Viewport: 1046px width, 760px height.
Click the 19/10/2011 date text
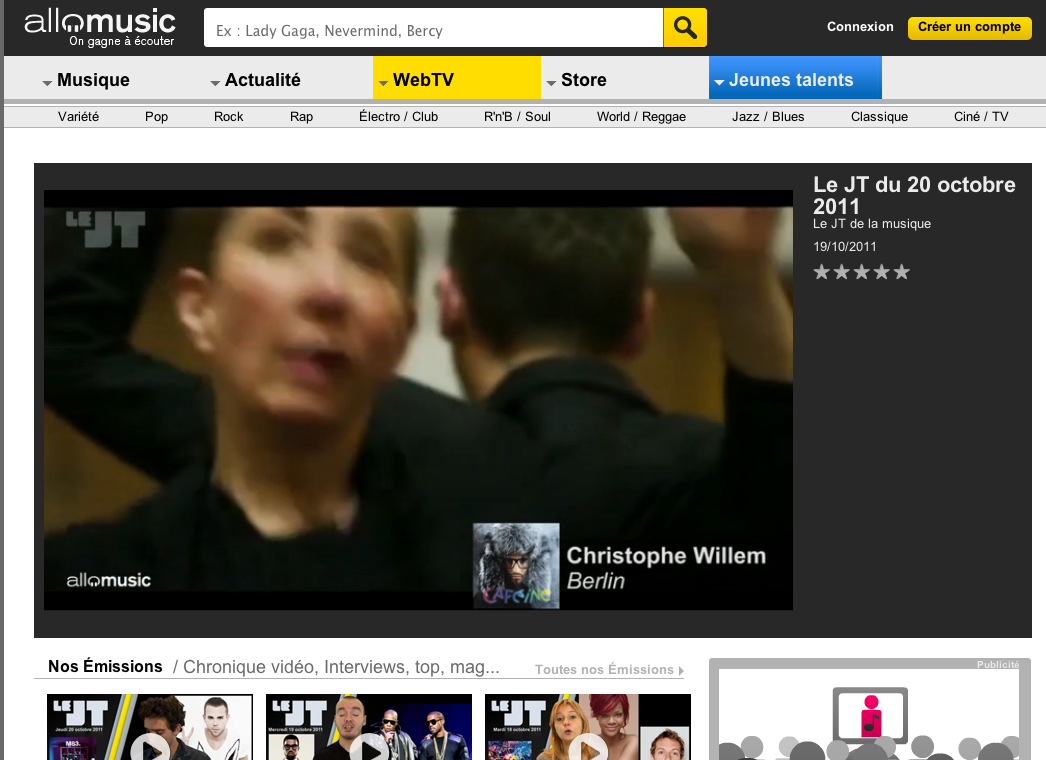pyautogui.click(x=845, y=246)
